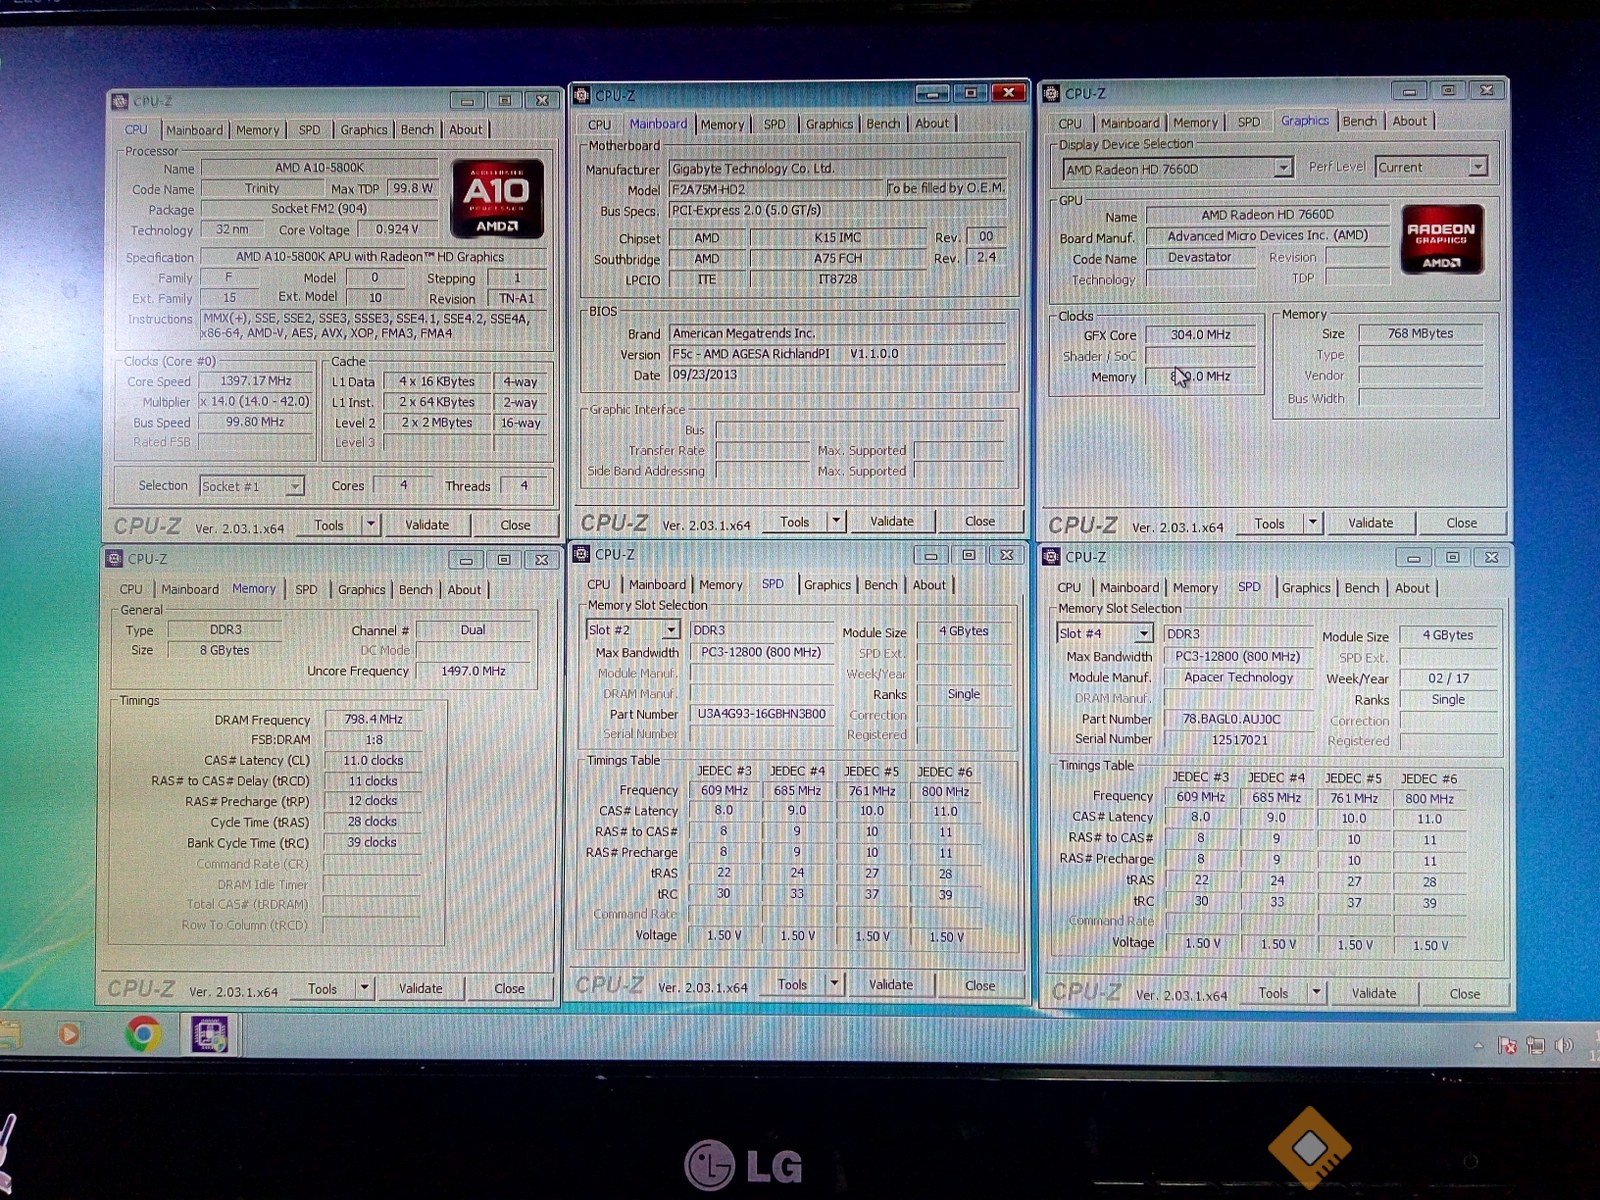Click the title icon of the Graphics CPU-Z window
This screenshot has width=1600, height=1200.
click(x=1052, y=94)
